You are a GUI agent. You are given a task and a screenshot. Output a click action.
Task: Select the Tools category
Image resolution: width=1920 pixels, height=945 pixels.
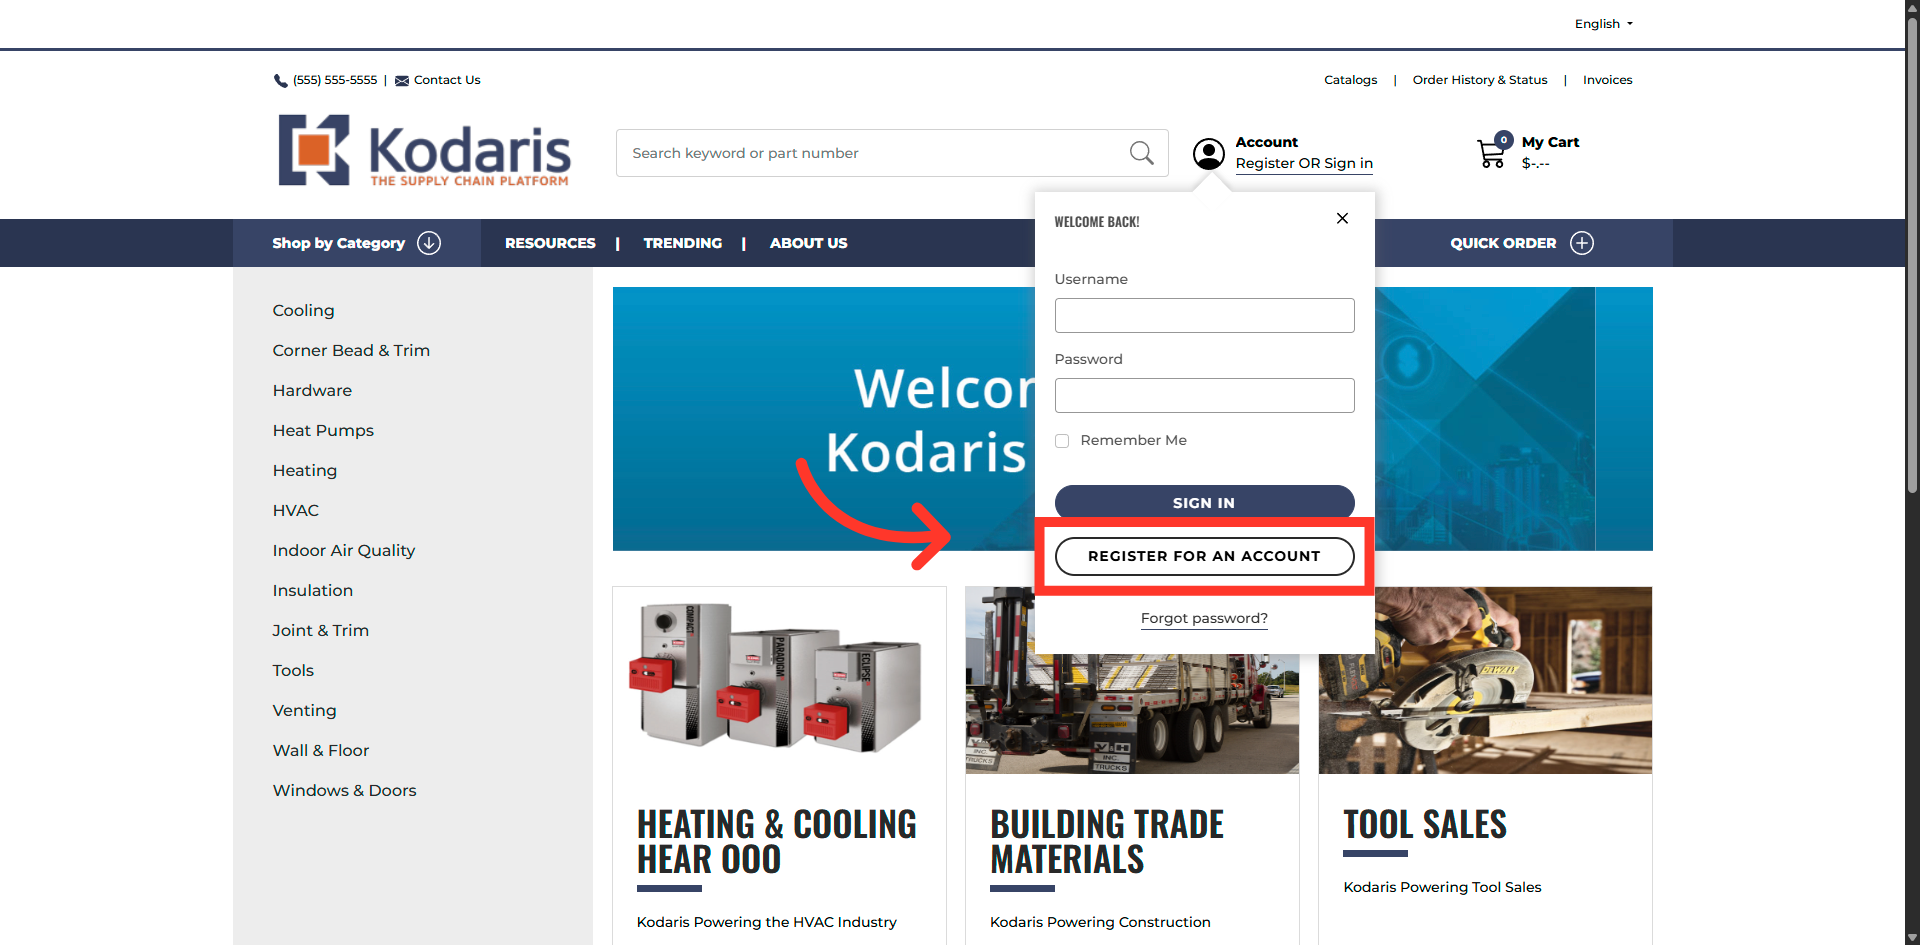click(x=293, y=671)
